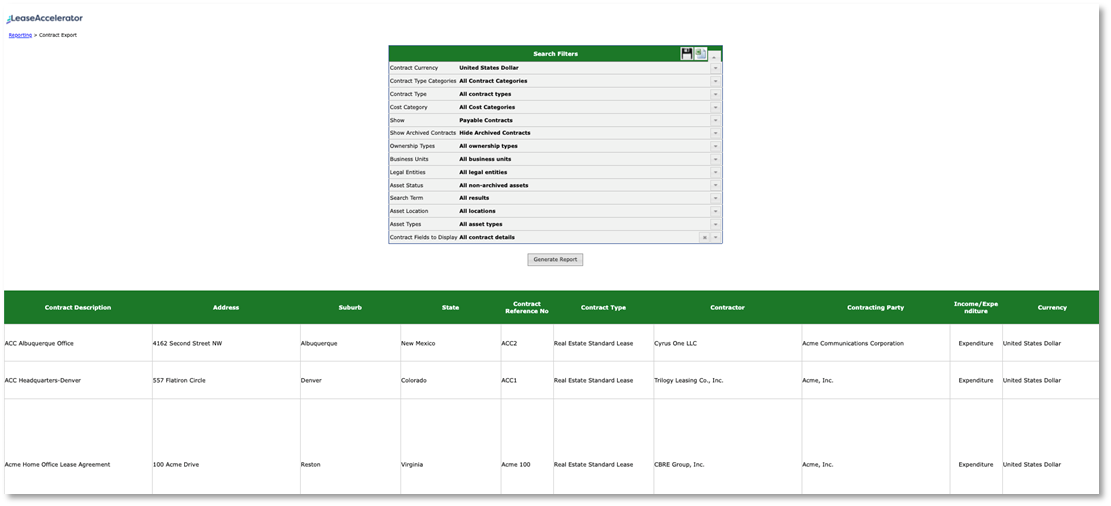Click the ACC2 reference number
The width and height of the screenshot is (1111, 506).
point(509,343)
